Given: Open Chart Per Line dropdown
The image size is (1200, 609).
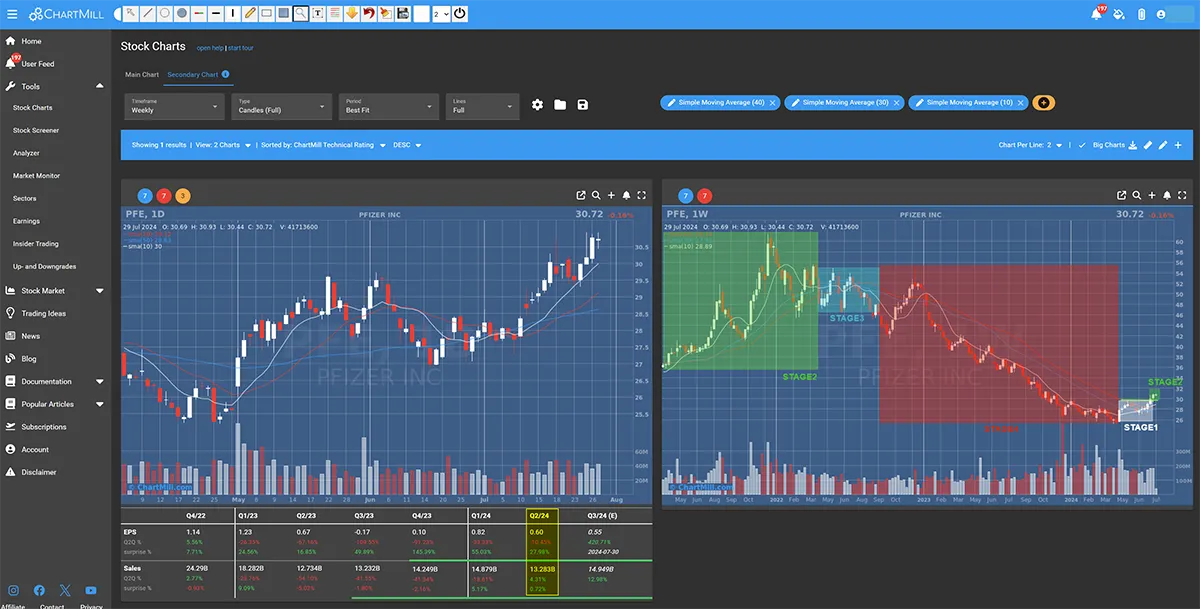Looking at the screenshot, I should (x=1031, y=145).
